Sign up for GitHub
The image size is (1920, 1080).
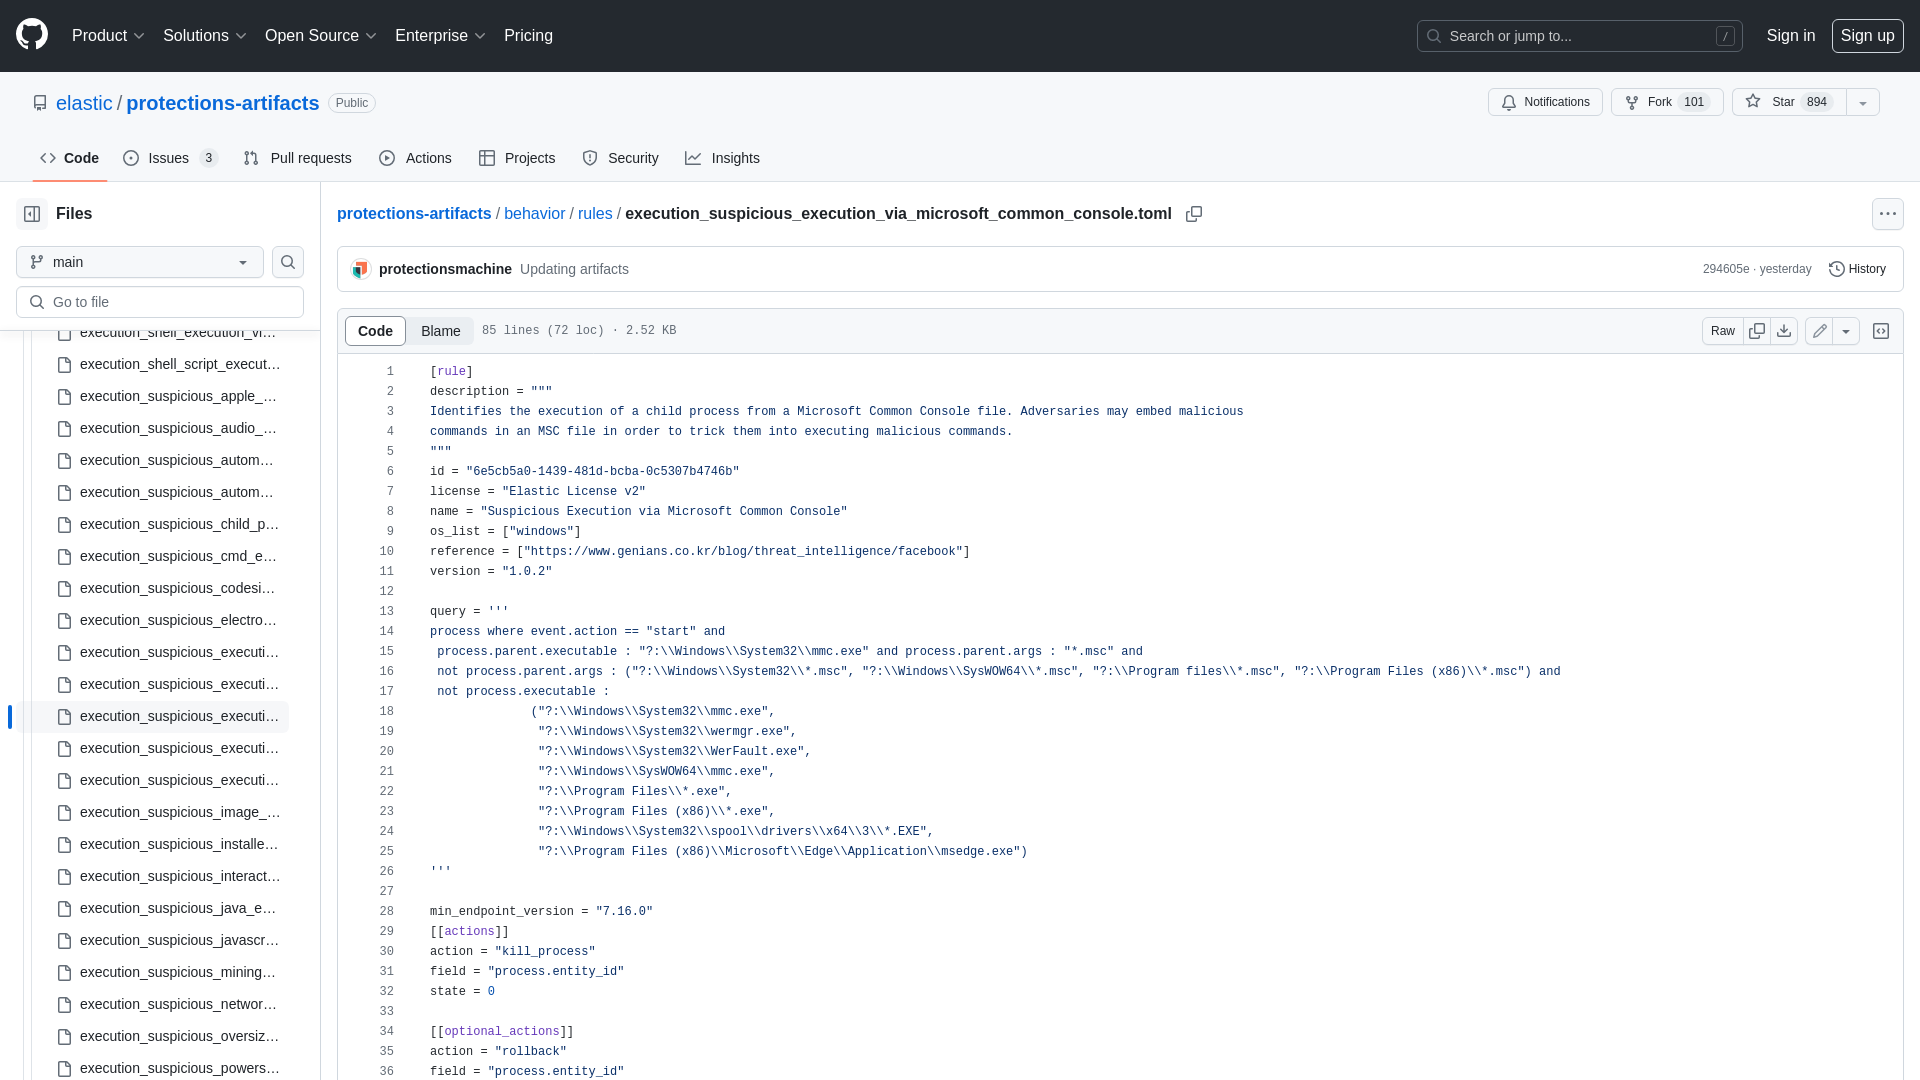(1867, 36)
